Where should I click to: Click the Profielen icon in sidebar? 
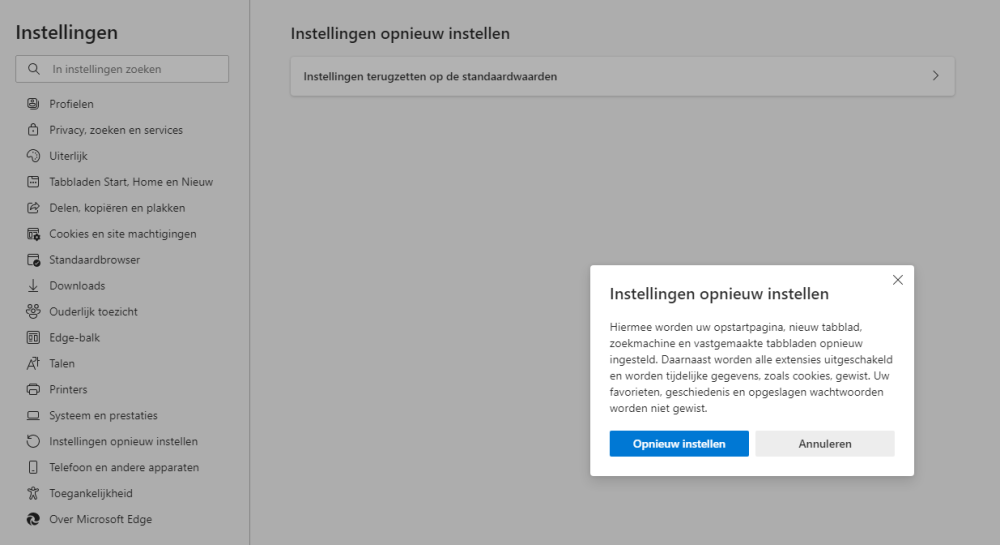pyautogui.click(x=33, y=104)
